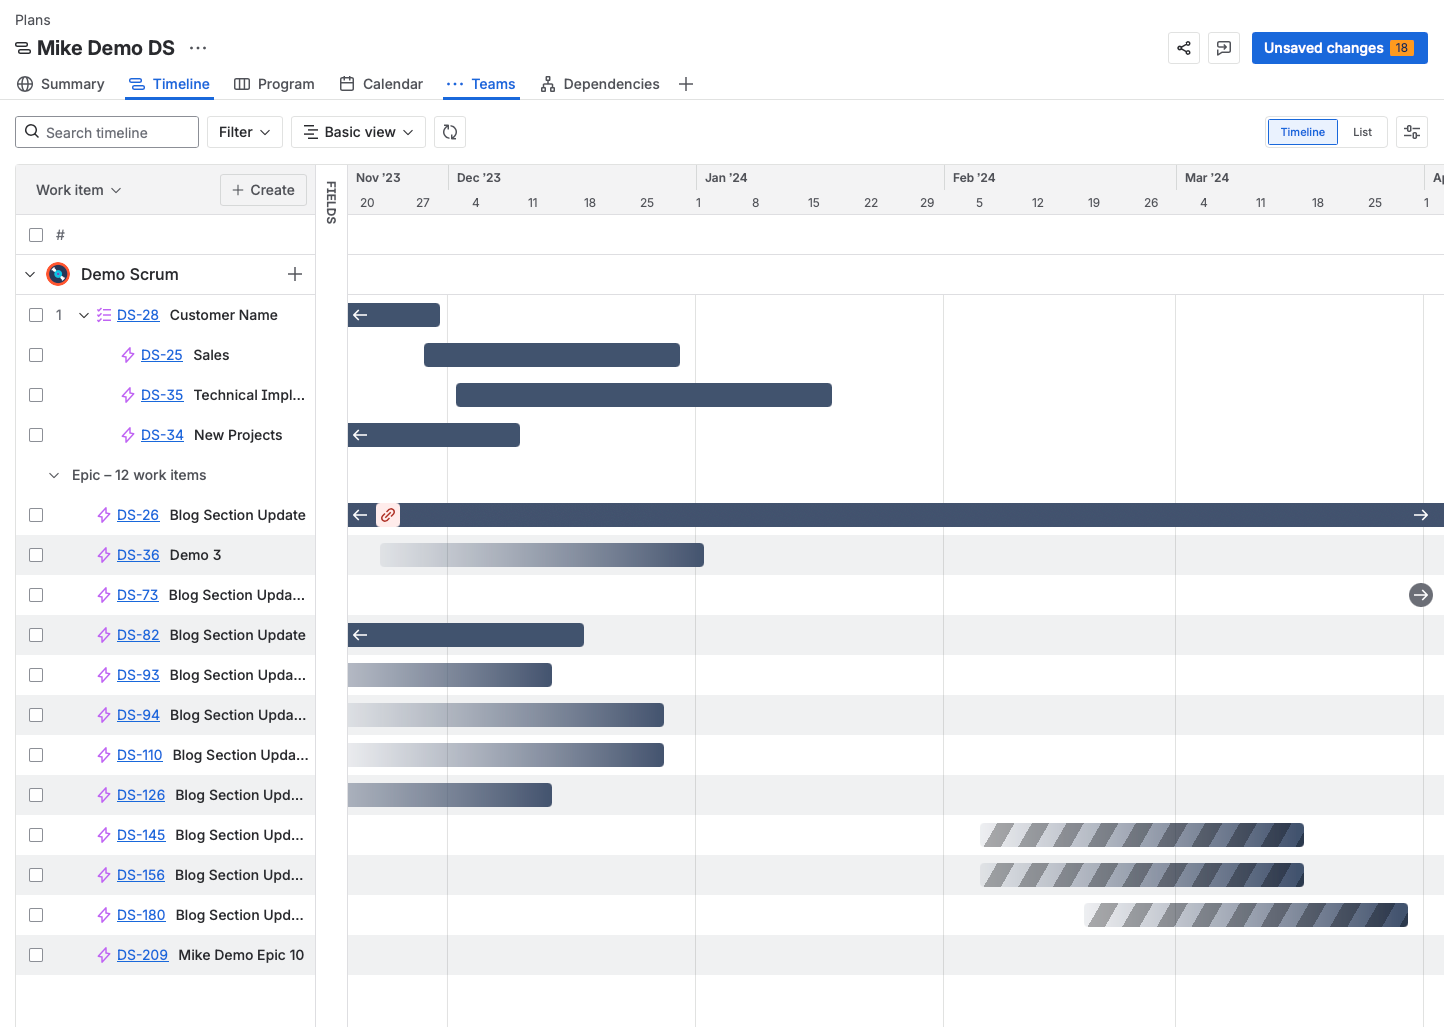Open the three-dot menu beside plan title

tap(198, 48)
